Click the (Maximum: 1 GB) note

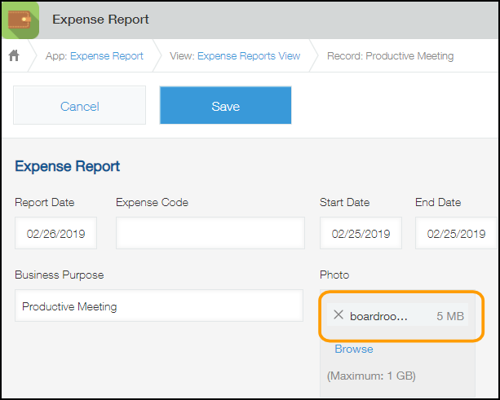(x=371, y=376)
